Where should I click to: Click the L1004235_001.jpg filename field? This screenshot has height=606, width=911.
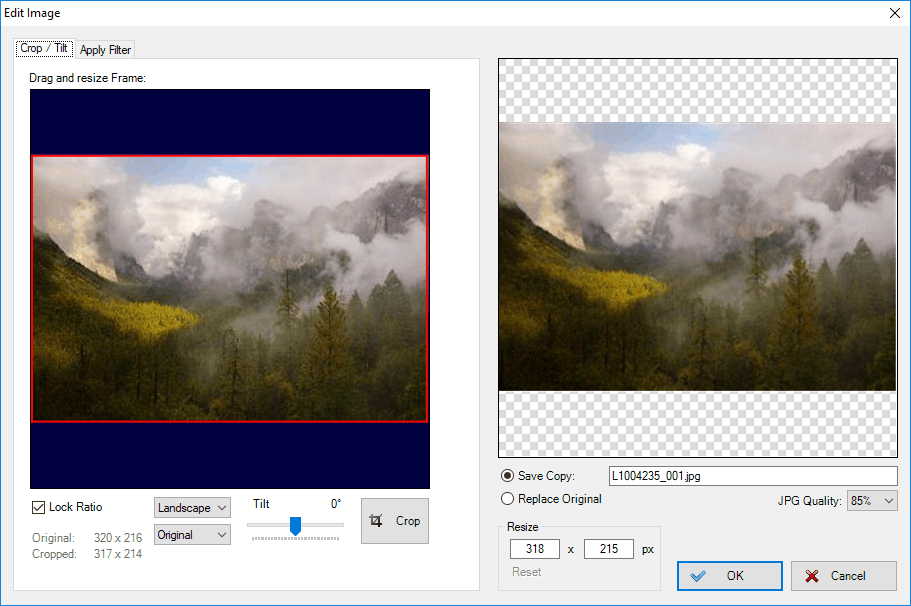point(753,476)
